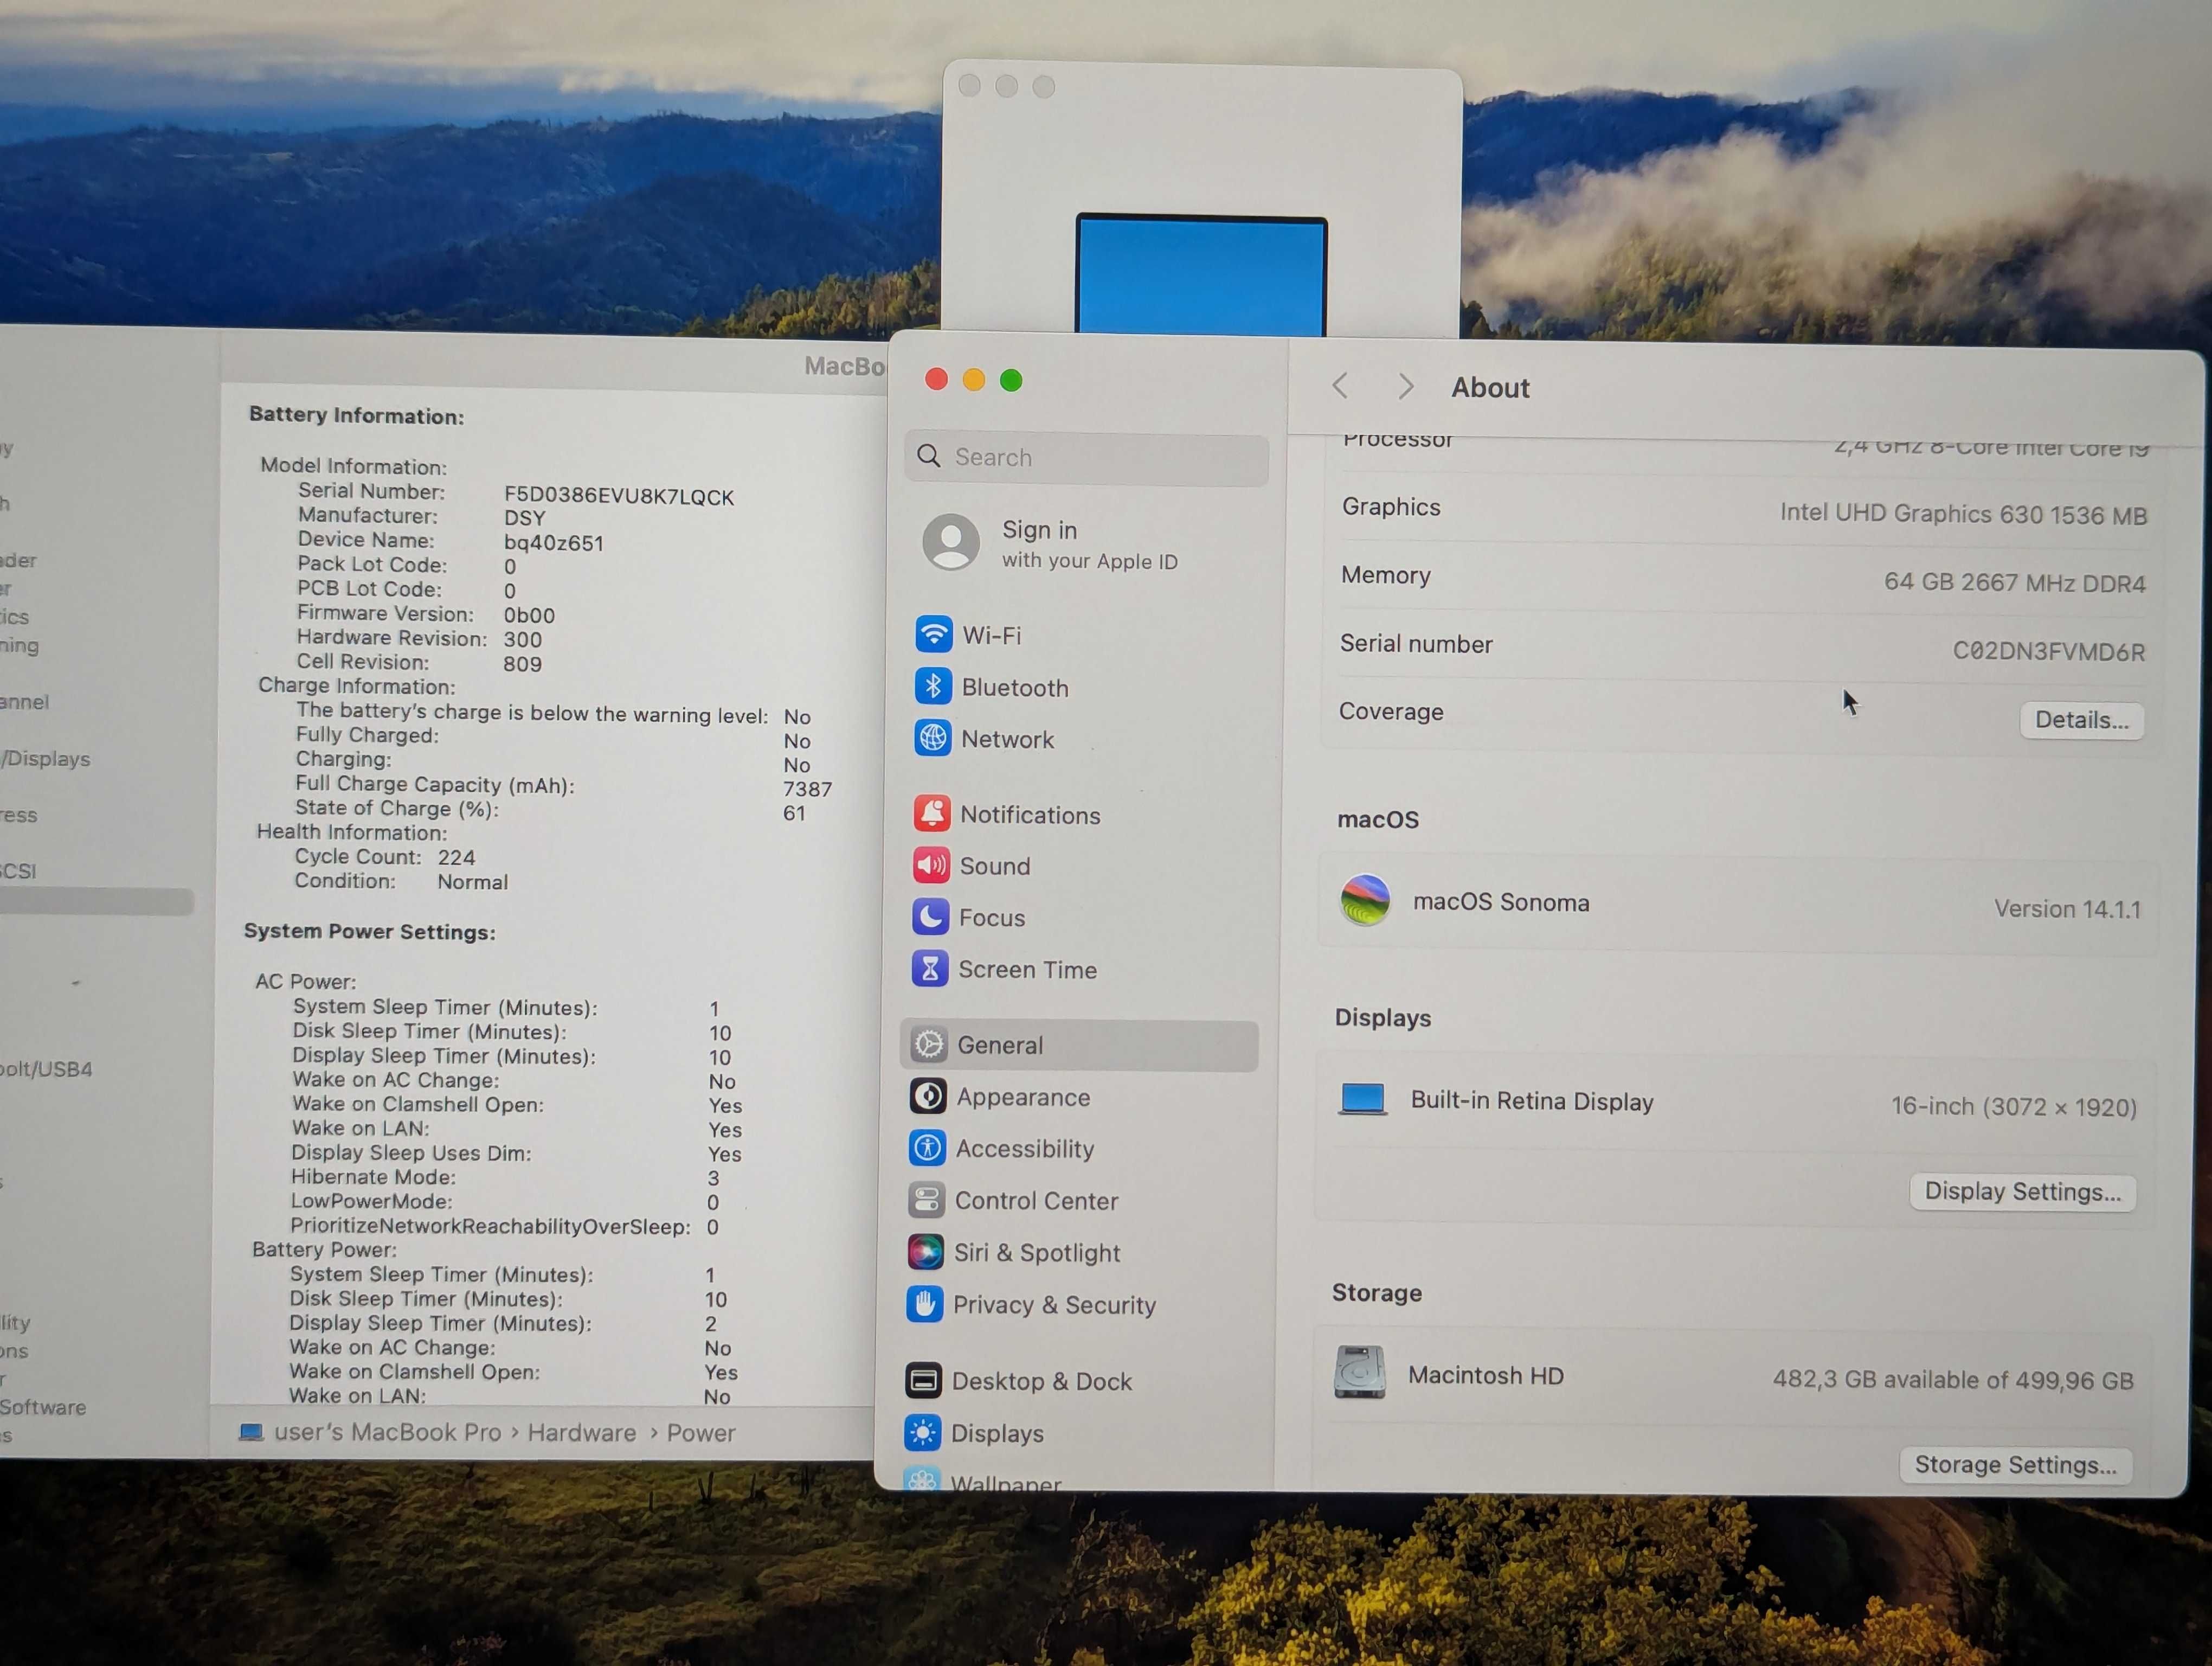
Task: Close System Settings with red button
Action: (x=936, y=379)
